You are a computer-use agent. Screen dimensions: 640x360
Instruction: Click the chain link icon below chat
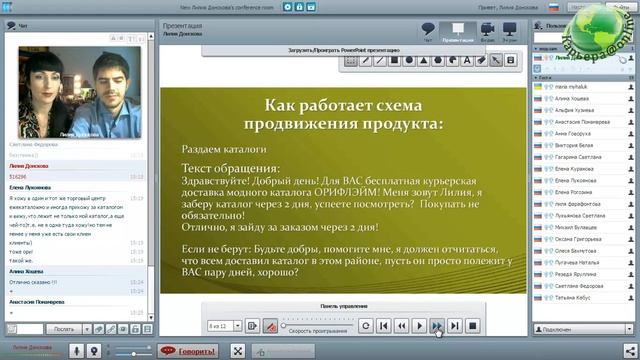click(111, 329)
